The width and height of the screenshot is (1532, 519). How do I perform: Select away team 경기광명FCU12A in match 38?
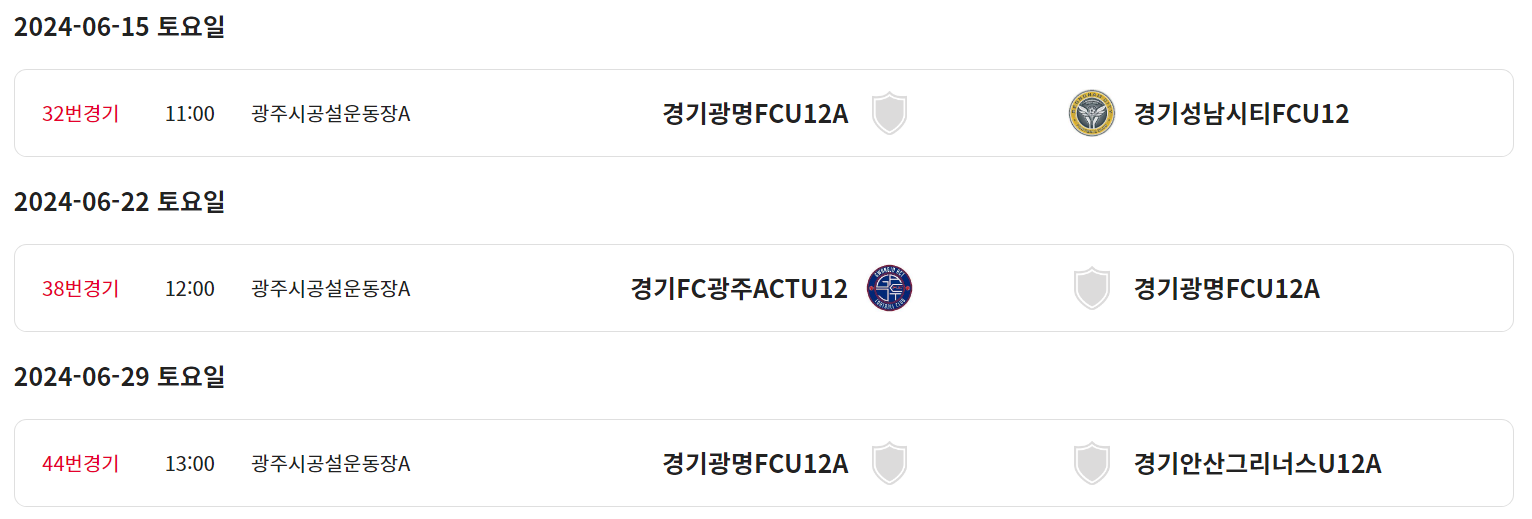[x=1227, y=289]
